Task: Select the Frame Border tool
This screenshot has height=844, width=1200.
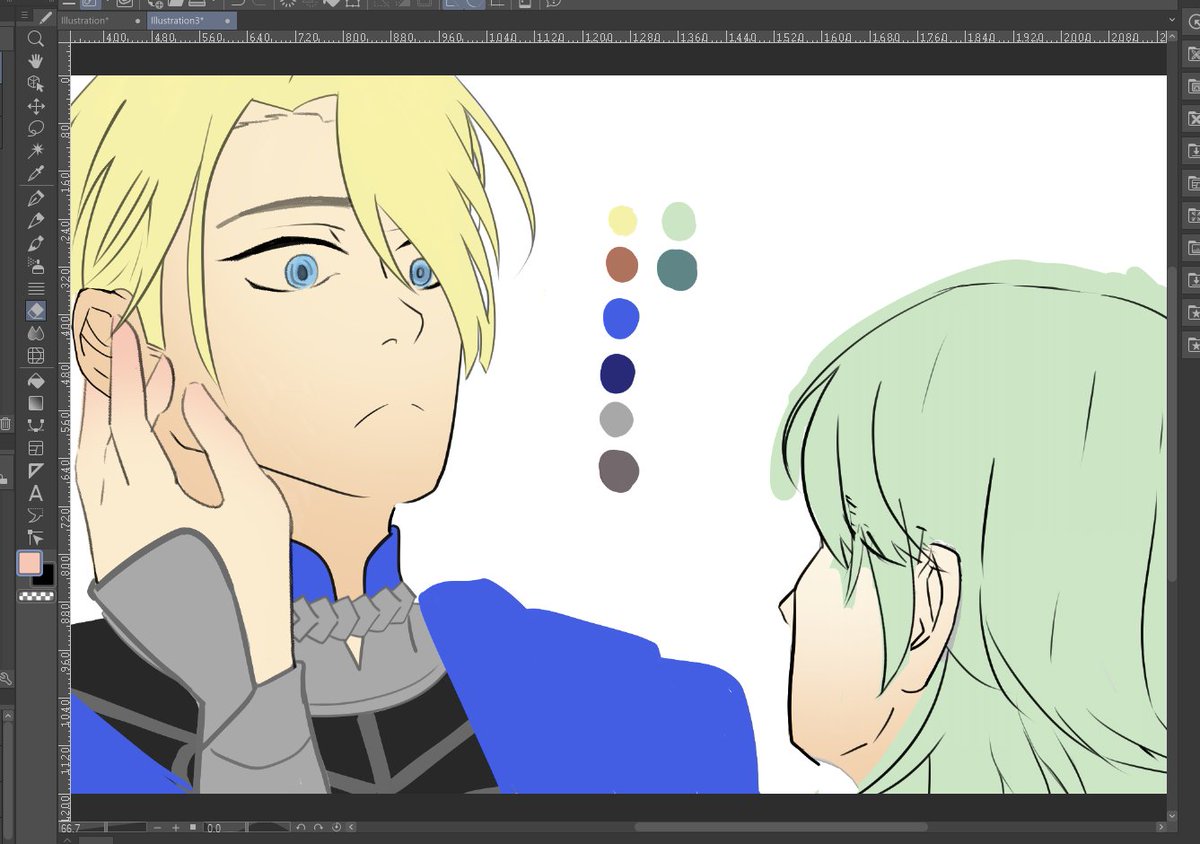Action: coord(36,448)
